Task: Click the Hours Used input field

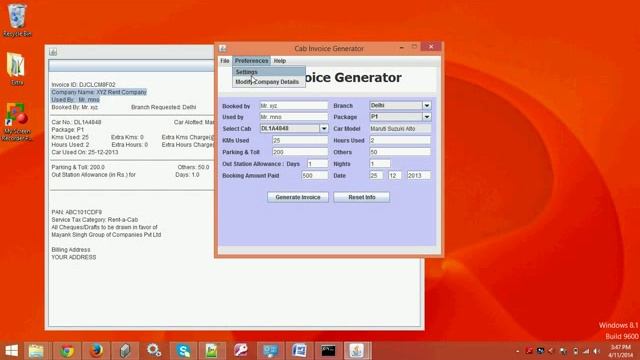Action: click(400, 140)
